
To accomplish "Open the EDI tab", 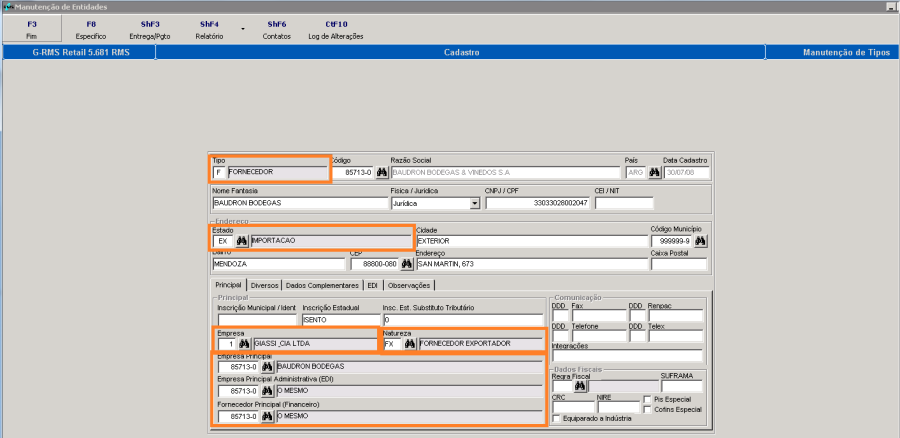I will (373, 285).
